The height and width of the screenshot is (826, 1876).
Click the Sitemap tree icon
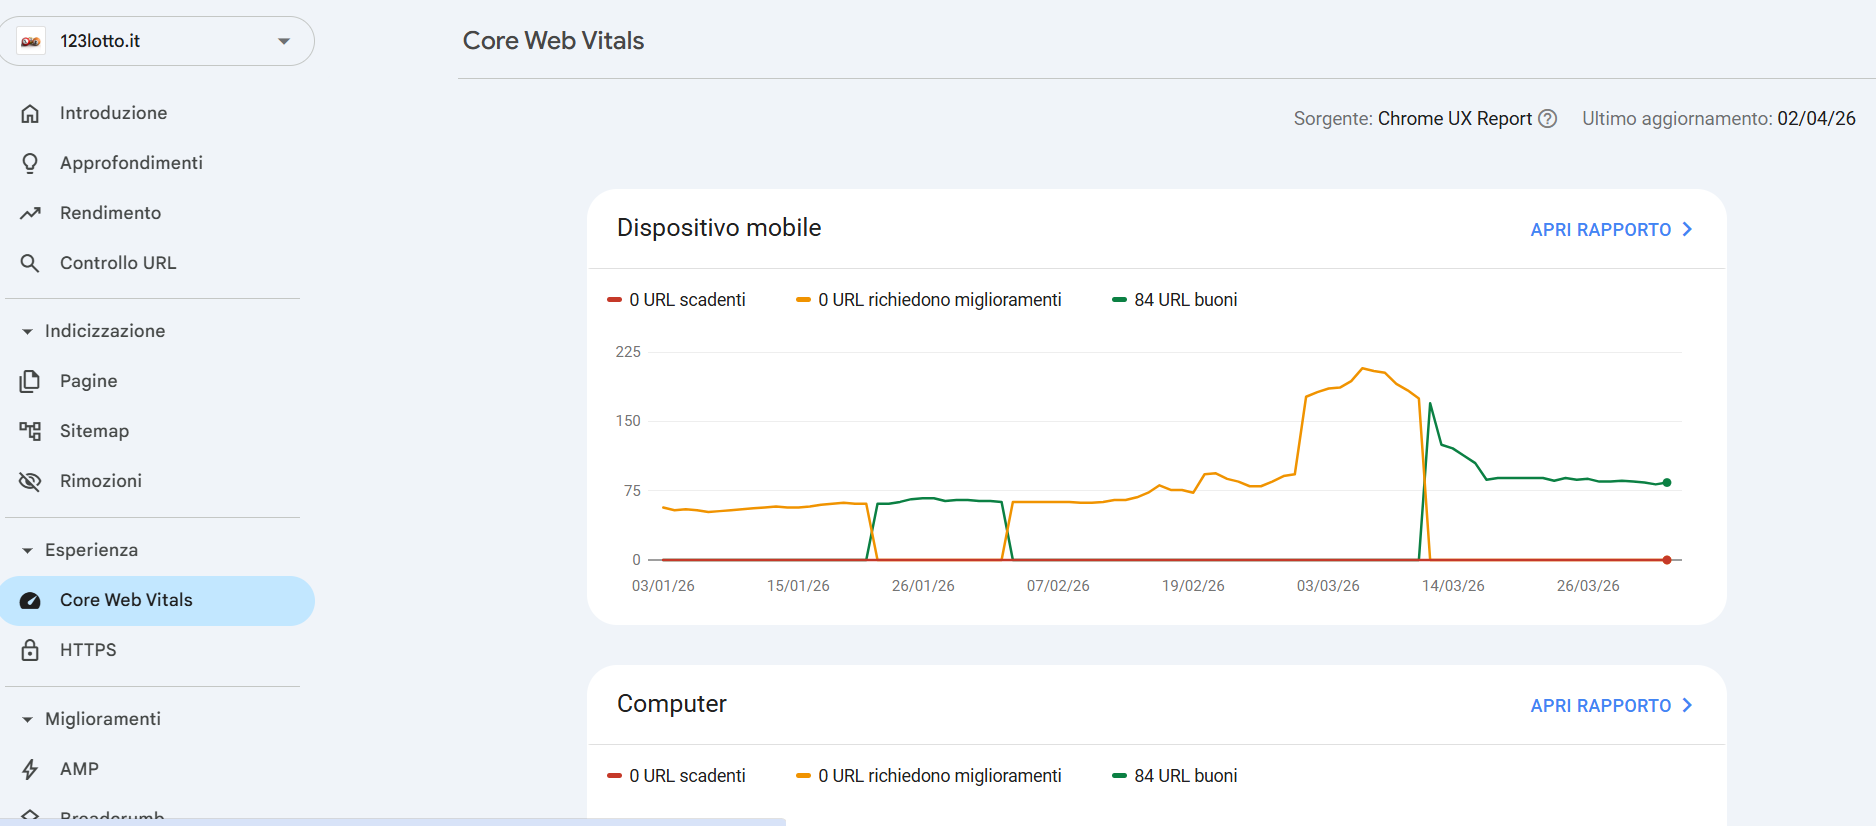(30, 431)
